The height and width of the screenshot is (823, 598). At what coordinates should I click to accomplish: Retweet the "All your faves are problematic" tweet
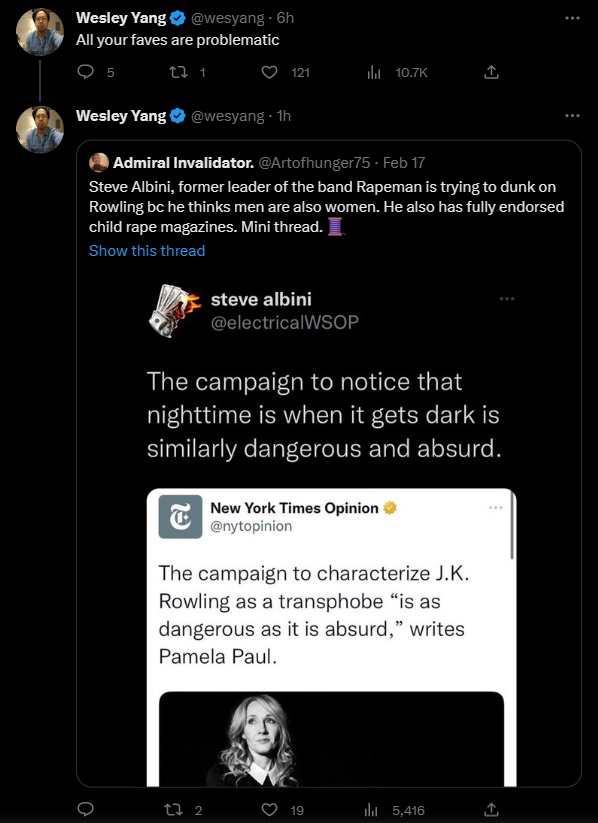coord(177,72)
